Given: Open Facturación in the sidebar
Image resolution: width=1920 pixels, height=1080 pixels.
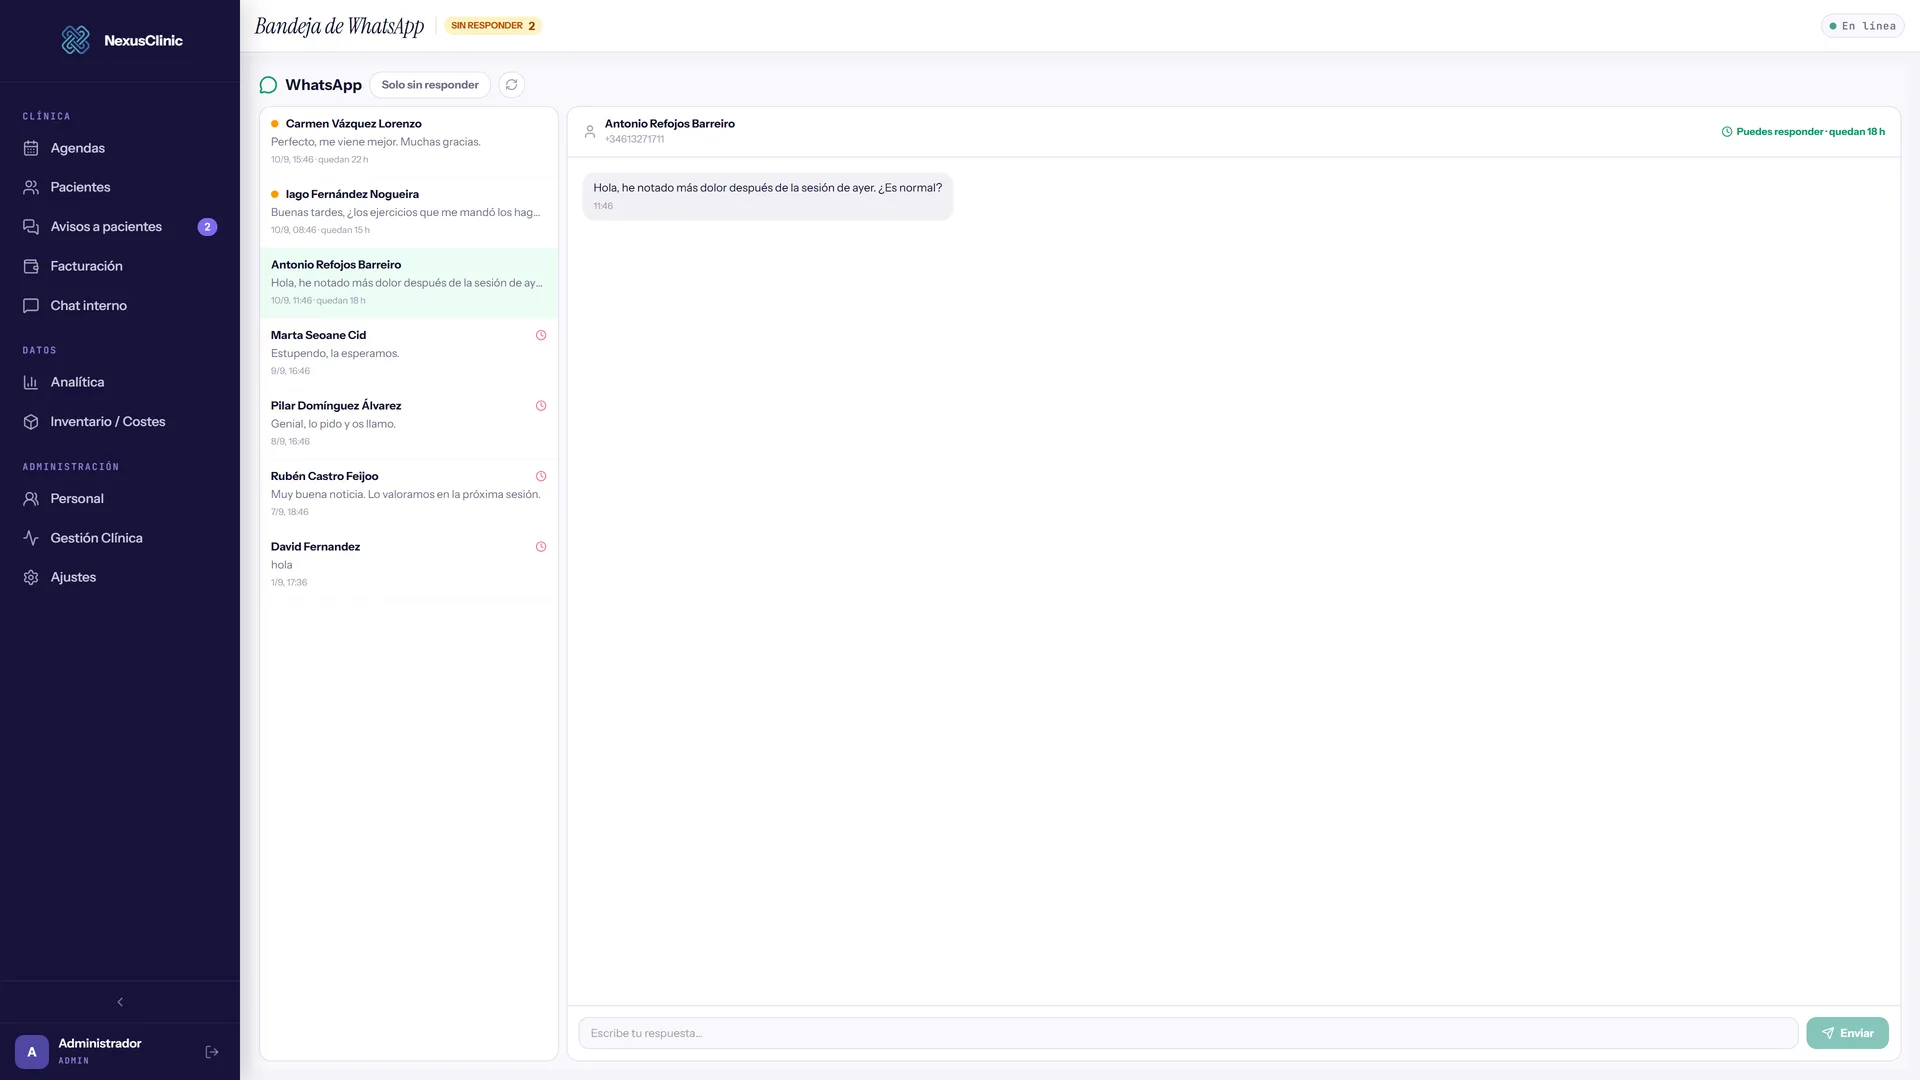Looking at the screenshot, I should click(x=120, y=266).
